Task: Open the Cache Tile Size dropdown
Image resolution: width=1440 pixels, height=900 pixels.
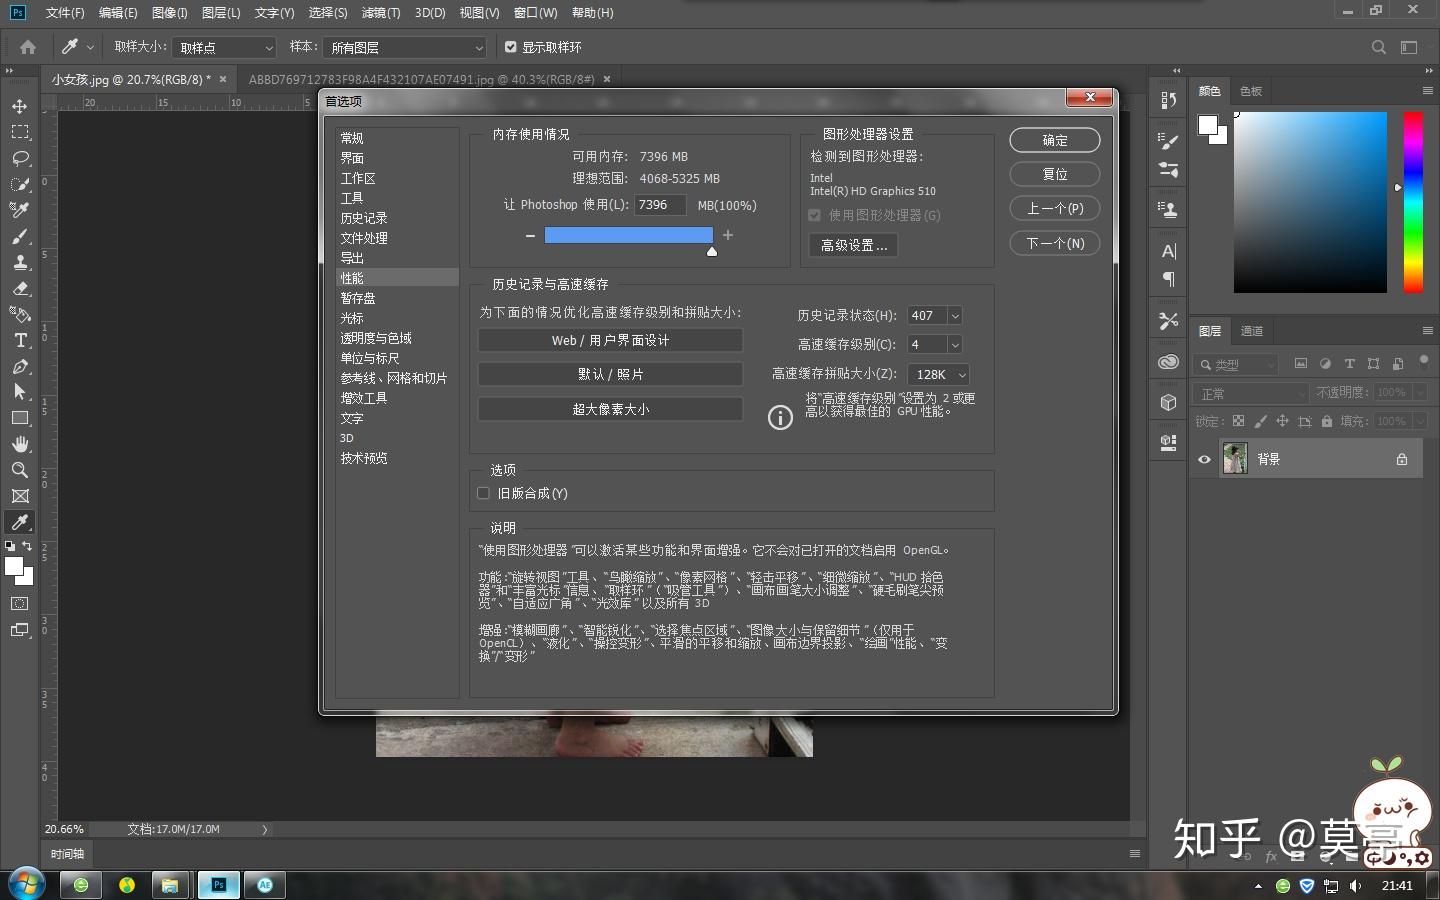Action: [x=938, y=374]
